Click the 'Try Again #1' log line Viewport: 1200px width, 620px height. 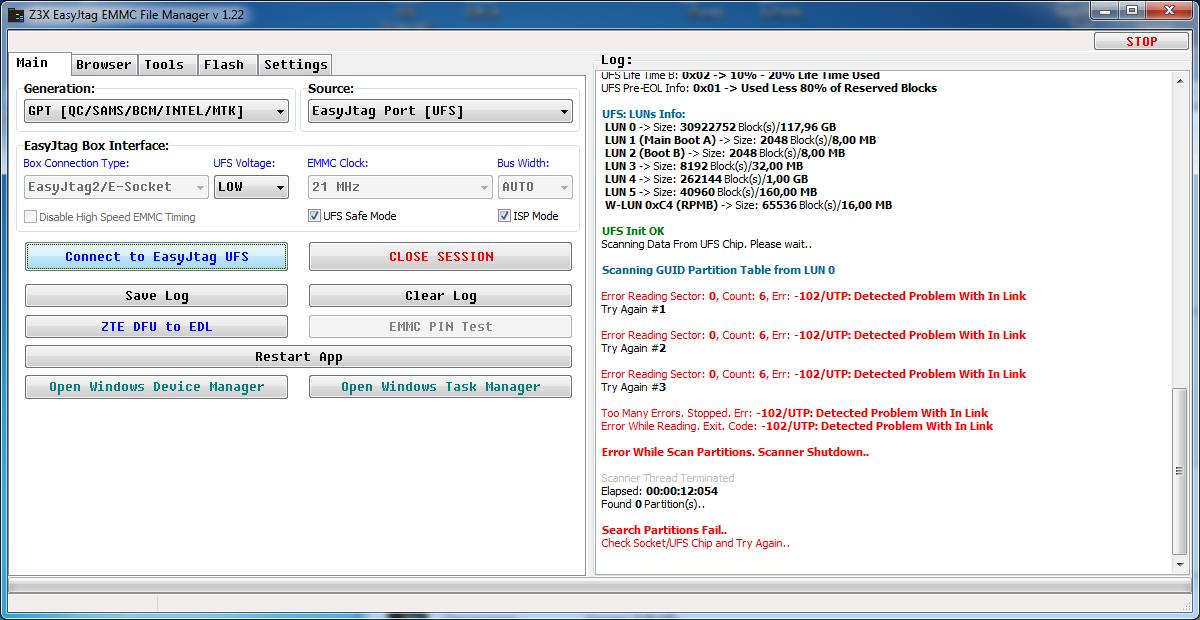coord(633,310)
